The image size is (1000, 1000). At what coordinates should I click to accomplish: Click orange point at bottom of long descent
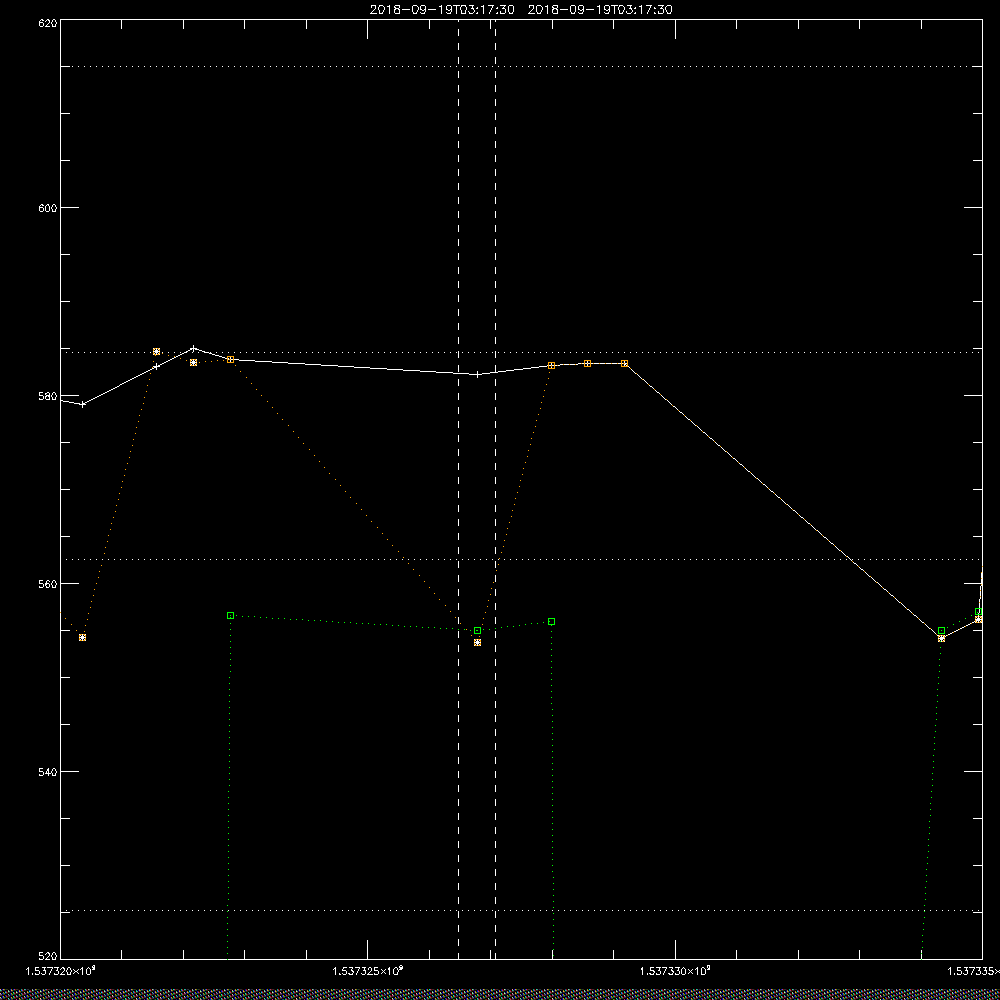pos(941,638)
